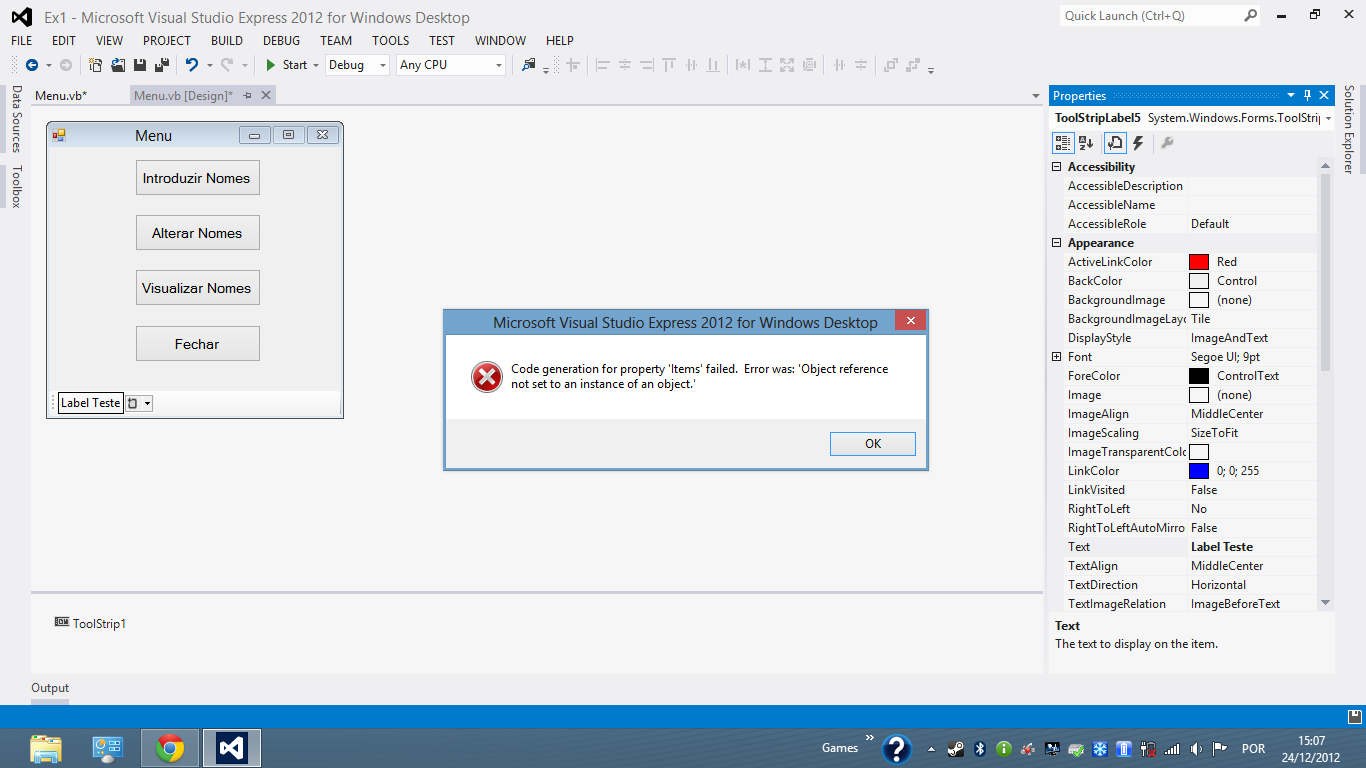Click the Redo toolbar icon
The width and height of the screenshot is (1366, 768).
click(x=227, y=65)
